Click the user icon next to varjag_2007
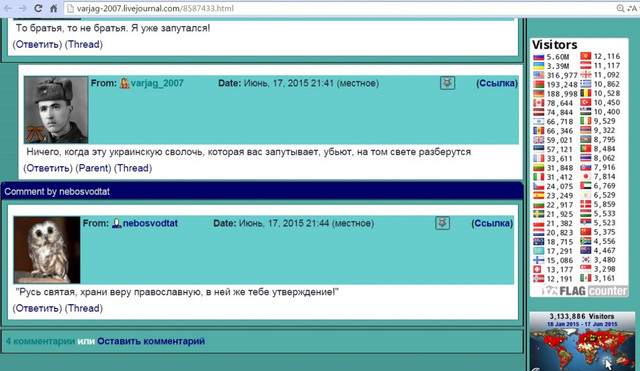640x371 pixels. point(124,83)
